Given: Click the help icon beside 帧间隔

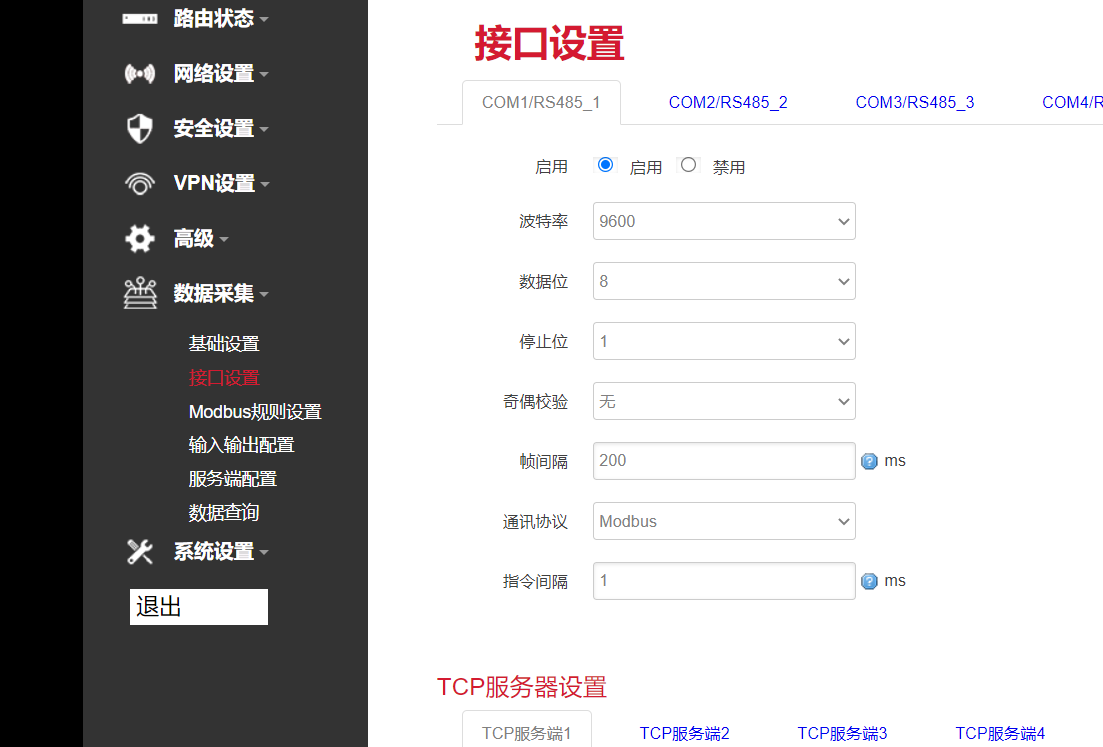Looking at the screenshot, I should click(867, 460).
